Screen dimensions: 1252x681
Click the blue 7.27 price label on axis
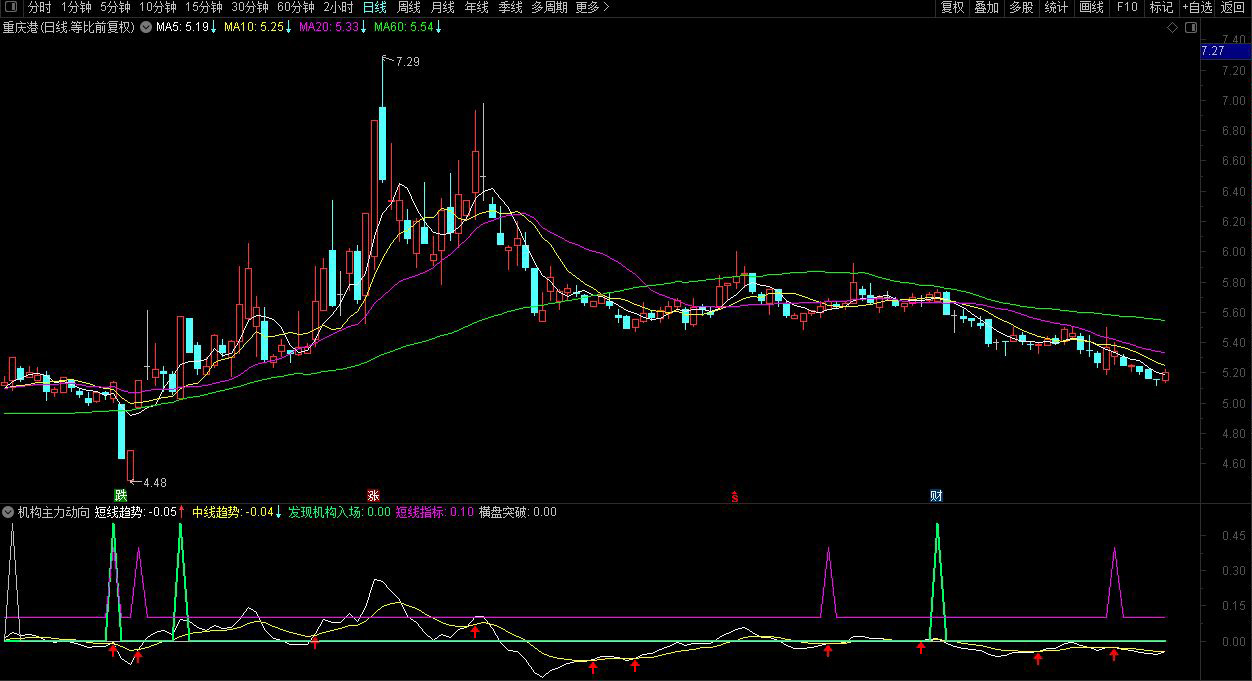tap(1213, 50)
